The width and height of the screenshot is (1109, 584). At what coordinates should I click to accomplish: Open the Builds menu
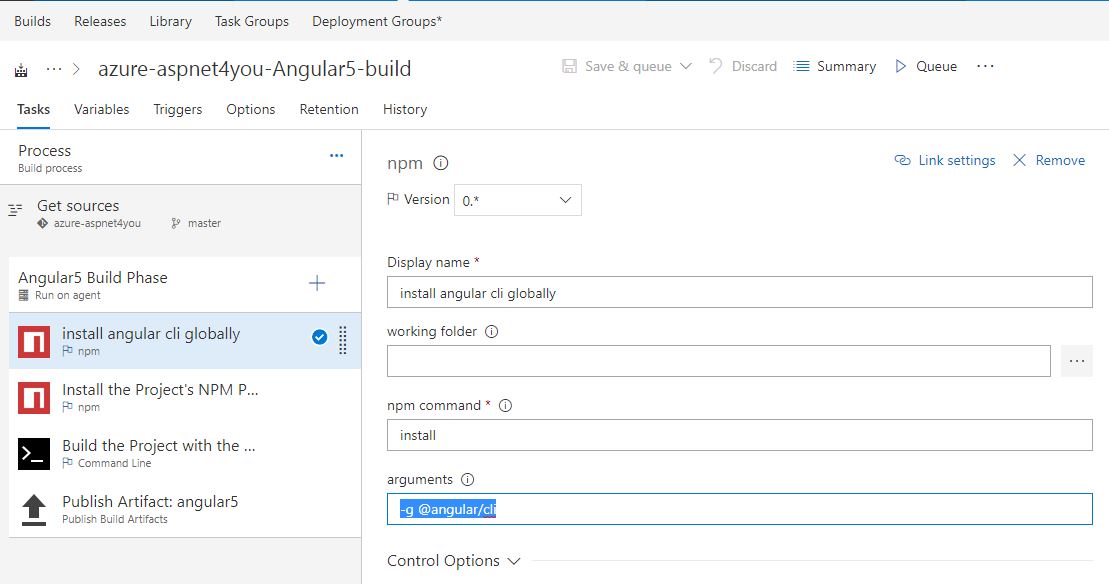[33, 21]
